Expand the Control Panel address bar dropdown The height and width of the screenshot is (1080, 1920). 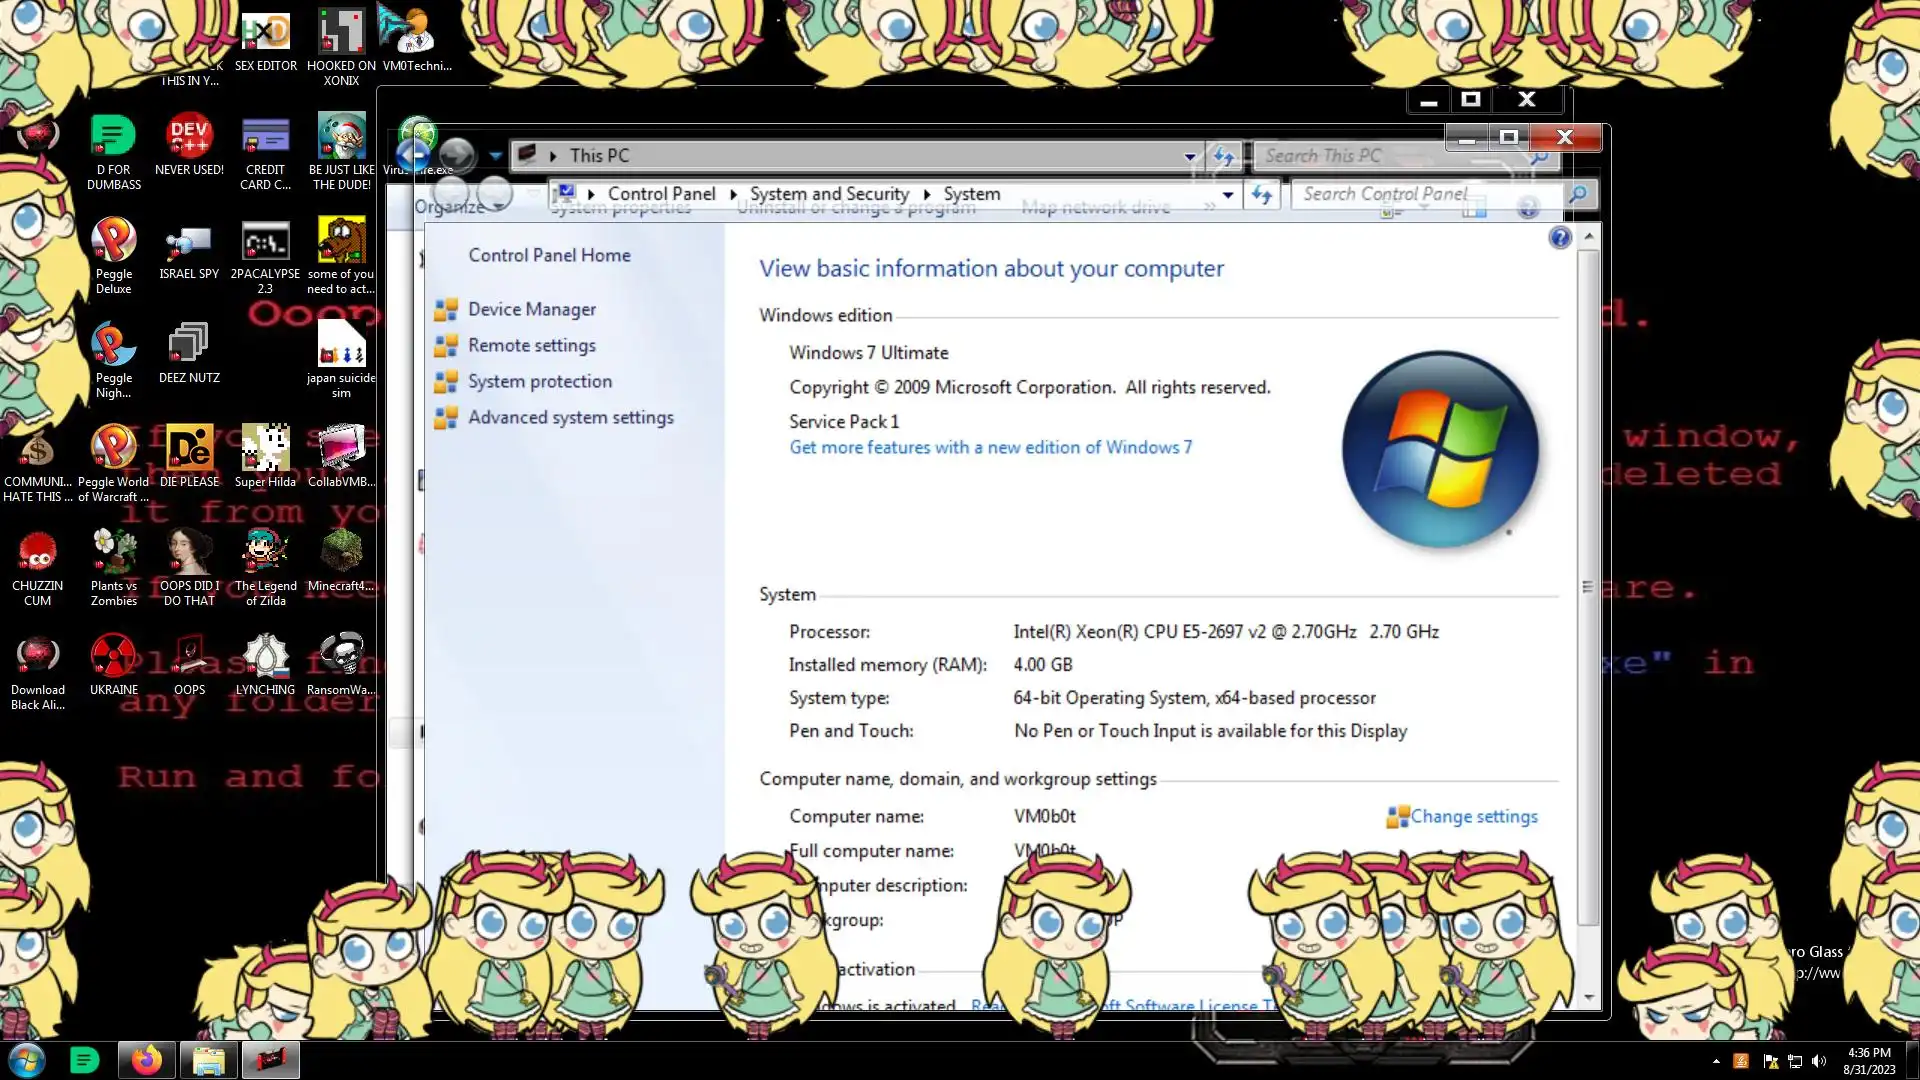pyautogui.click(x=1228, y=195)
